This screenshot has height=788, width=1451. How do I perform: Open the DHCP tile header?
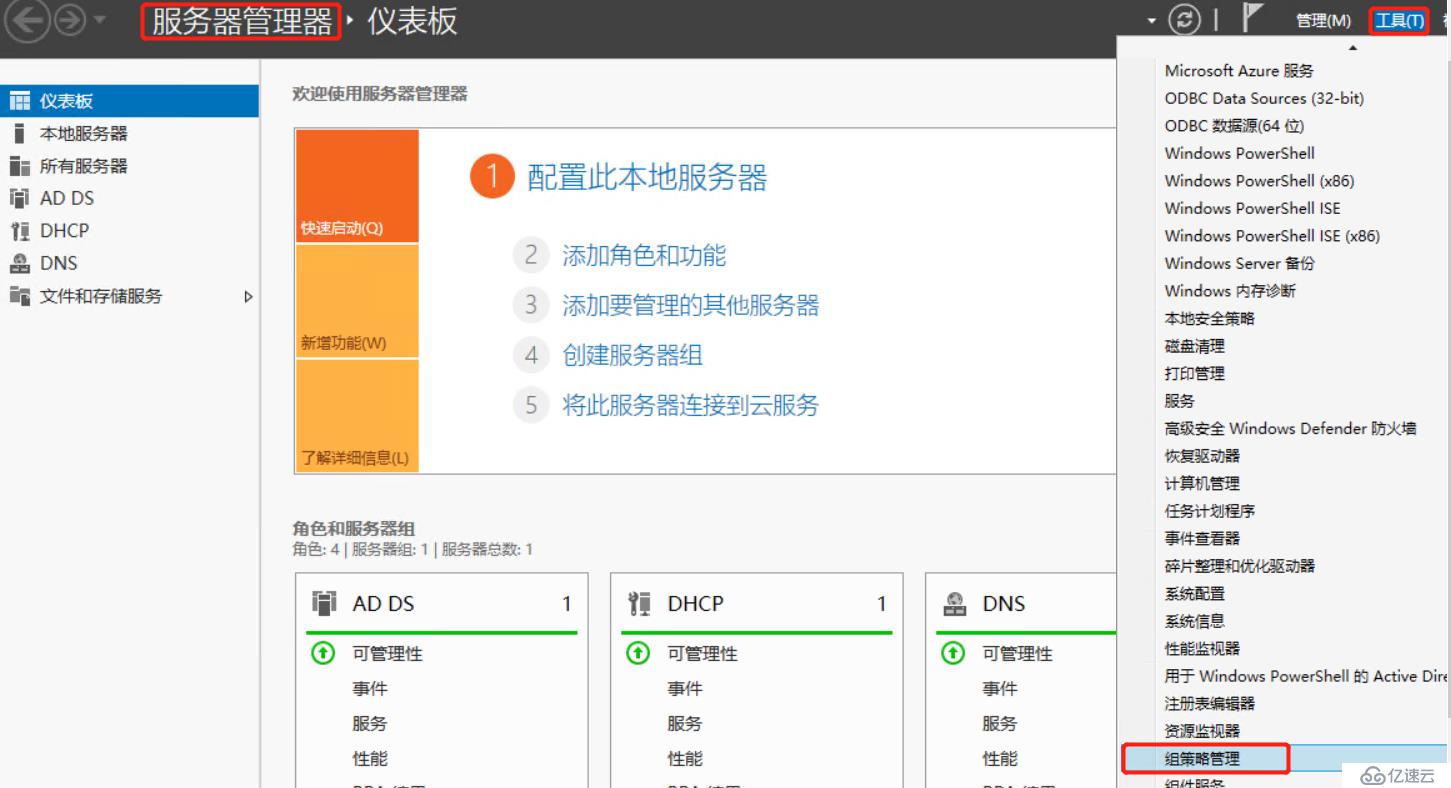tap(756, 603)
